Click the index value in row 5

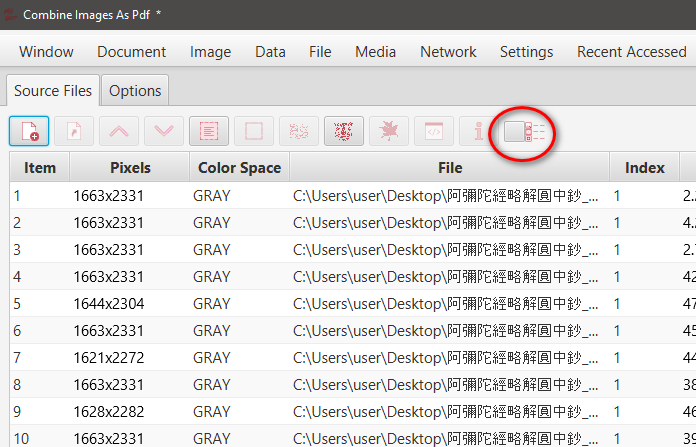617,304
